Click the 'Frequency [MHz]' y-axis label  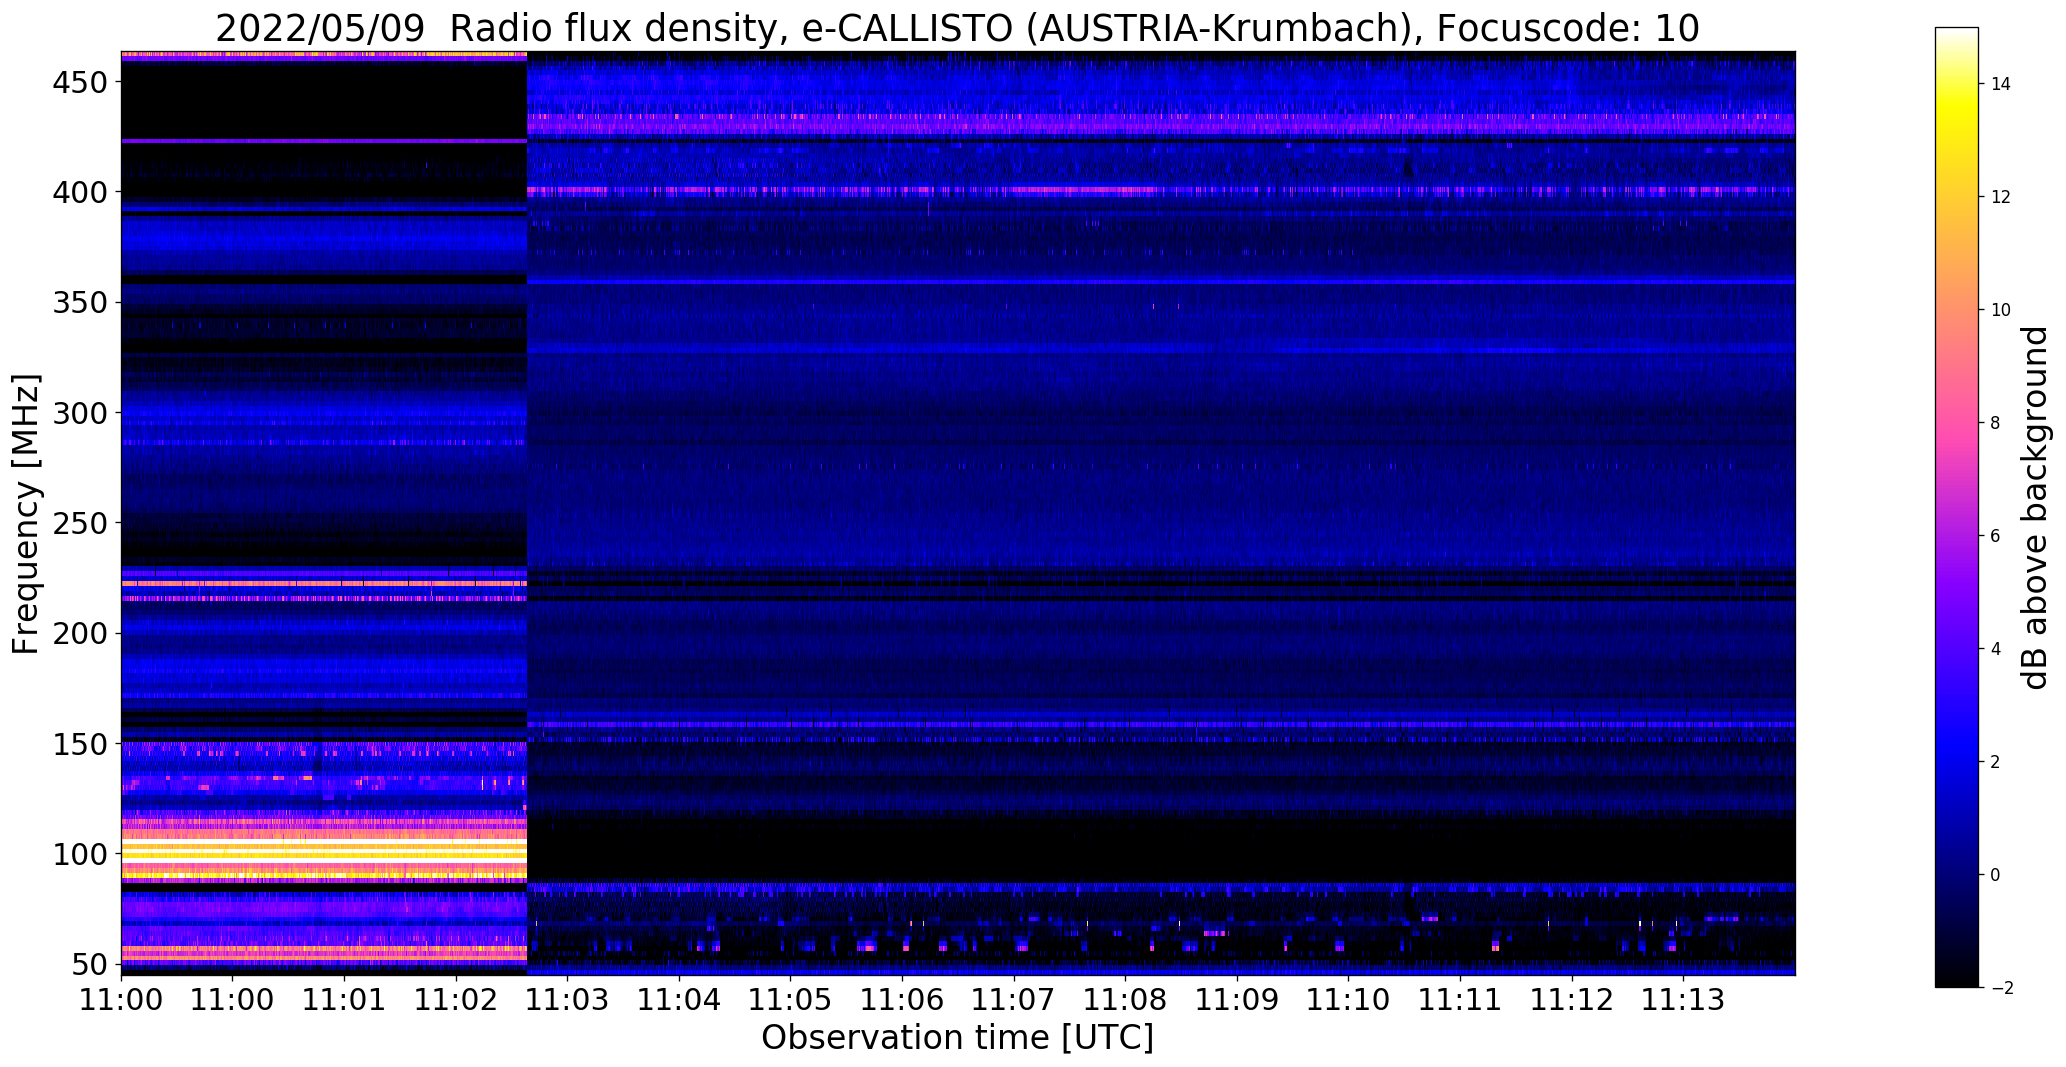click(x=26, y=514)
